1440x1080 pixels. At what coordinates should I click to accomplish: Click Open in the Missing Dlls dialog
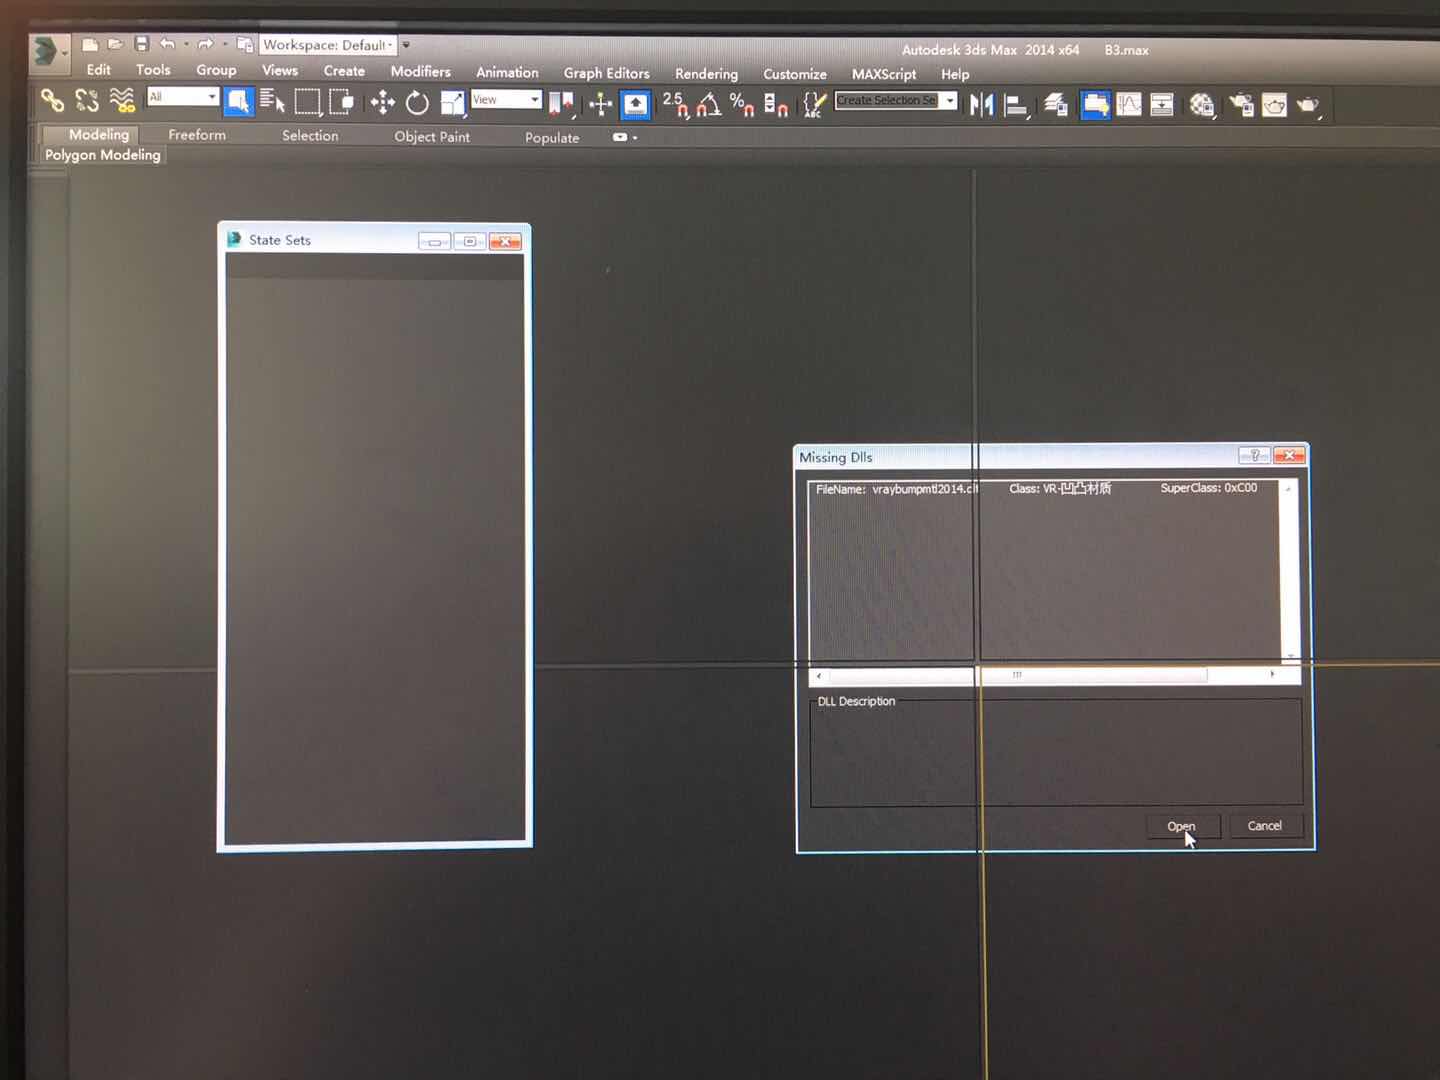click(1181, 826)
